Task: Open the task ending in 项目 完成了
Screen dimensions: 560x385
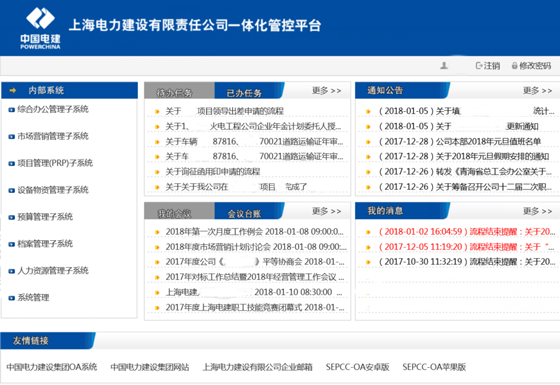Action: click(236, 187)
